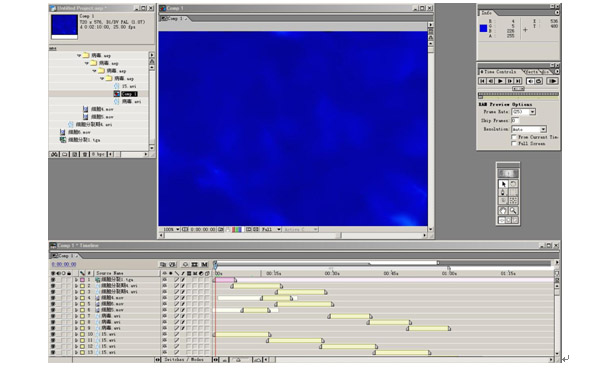The height and width of the screenshot is (375, 616).
Task: Click the current time display 0:00:00:00
Action: coord(64,265)
